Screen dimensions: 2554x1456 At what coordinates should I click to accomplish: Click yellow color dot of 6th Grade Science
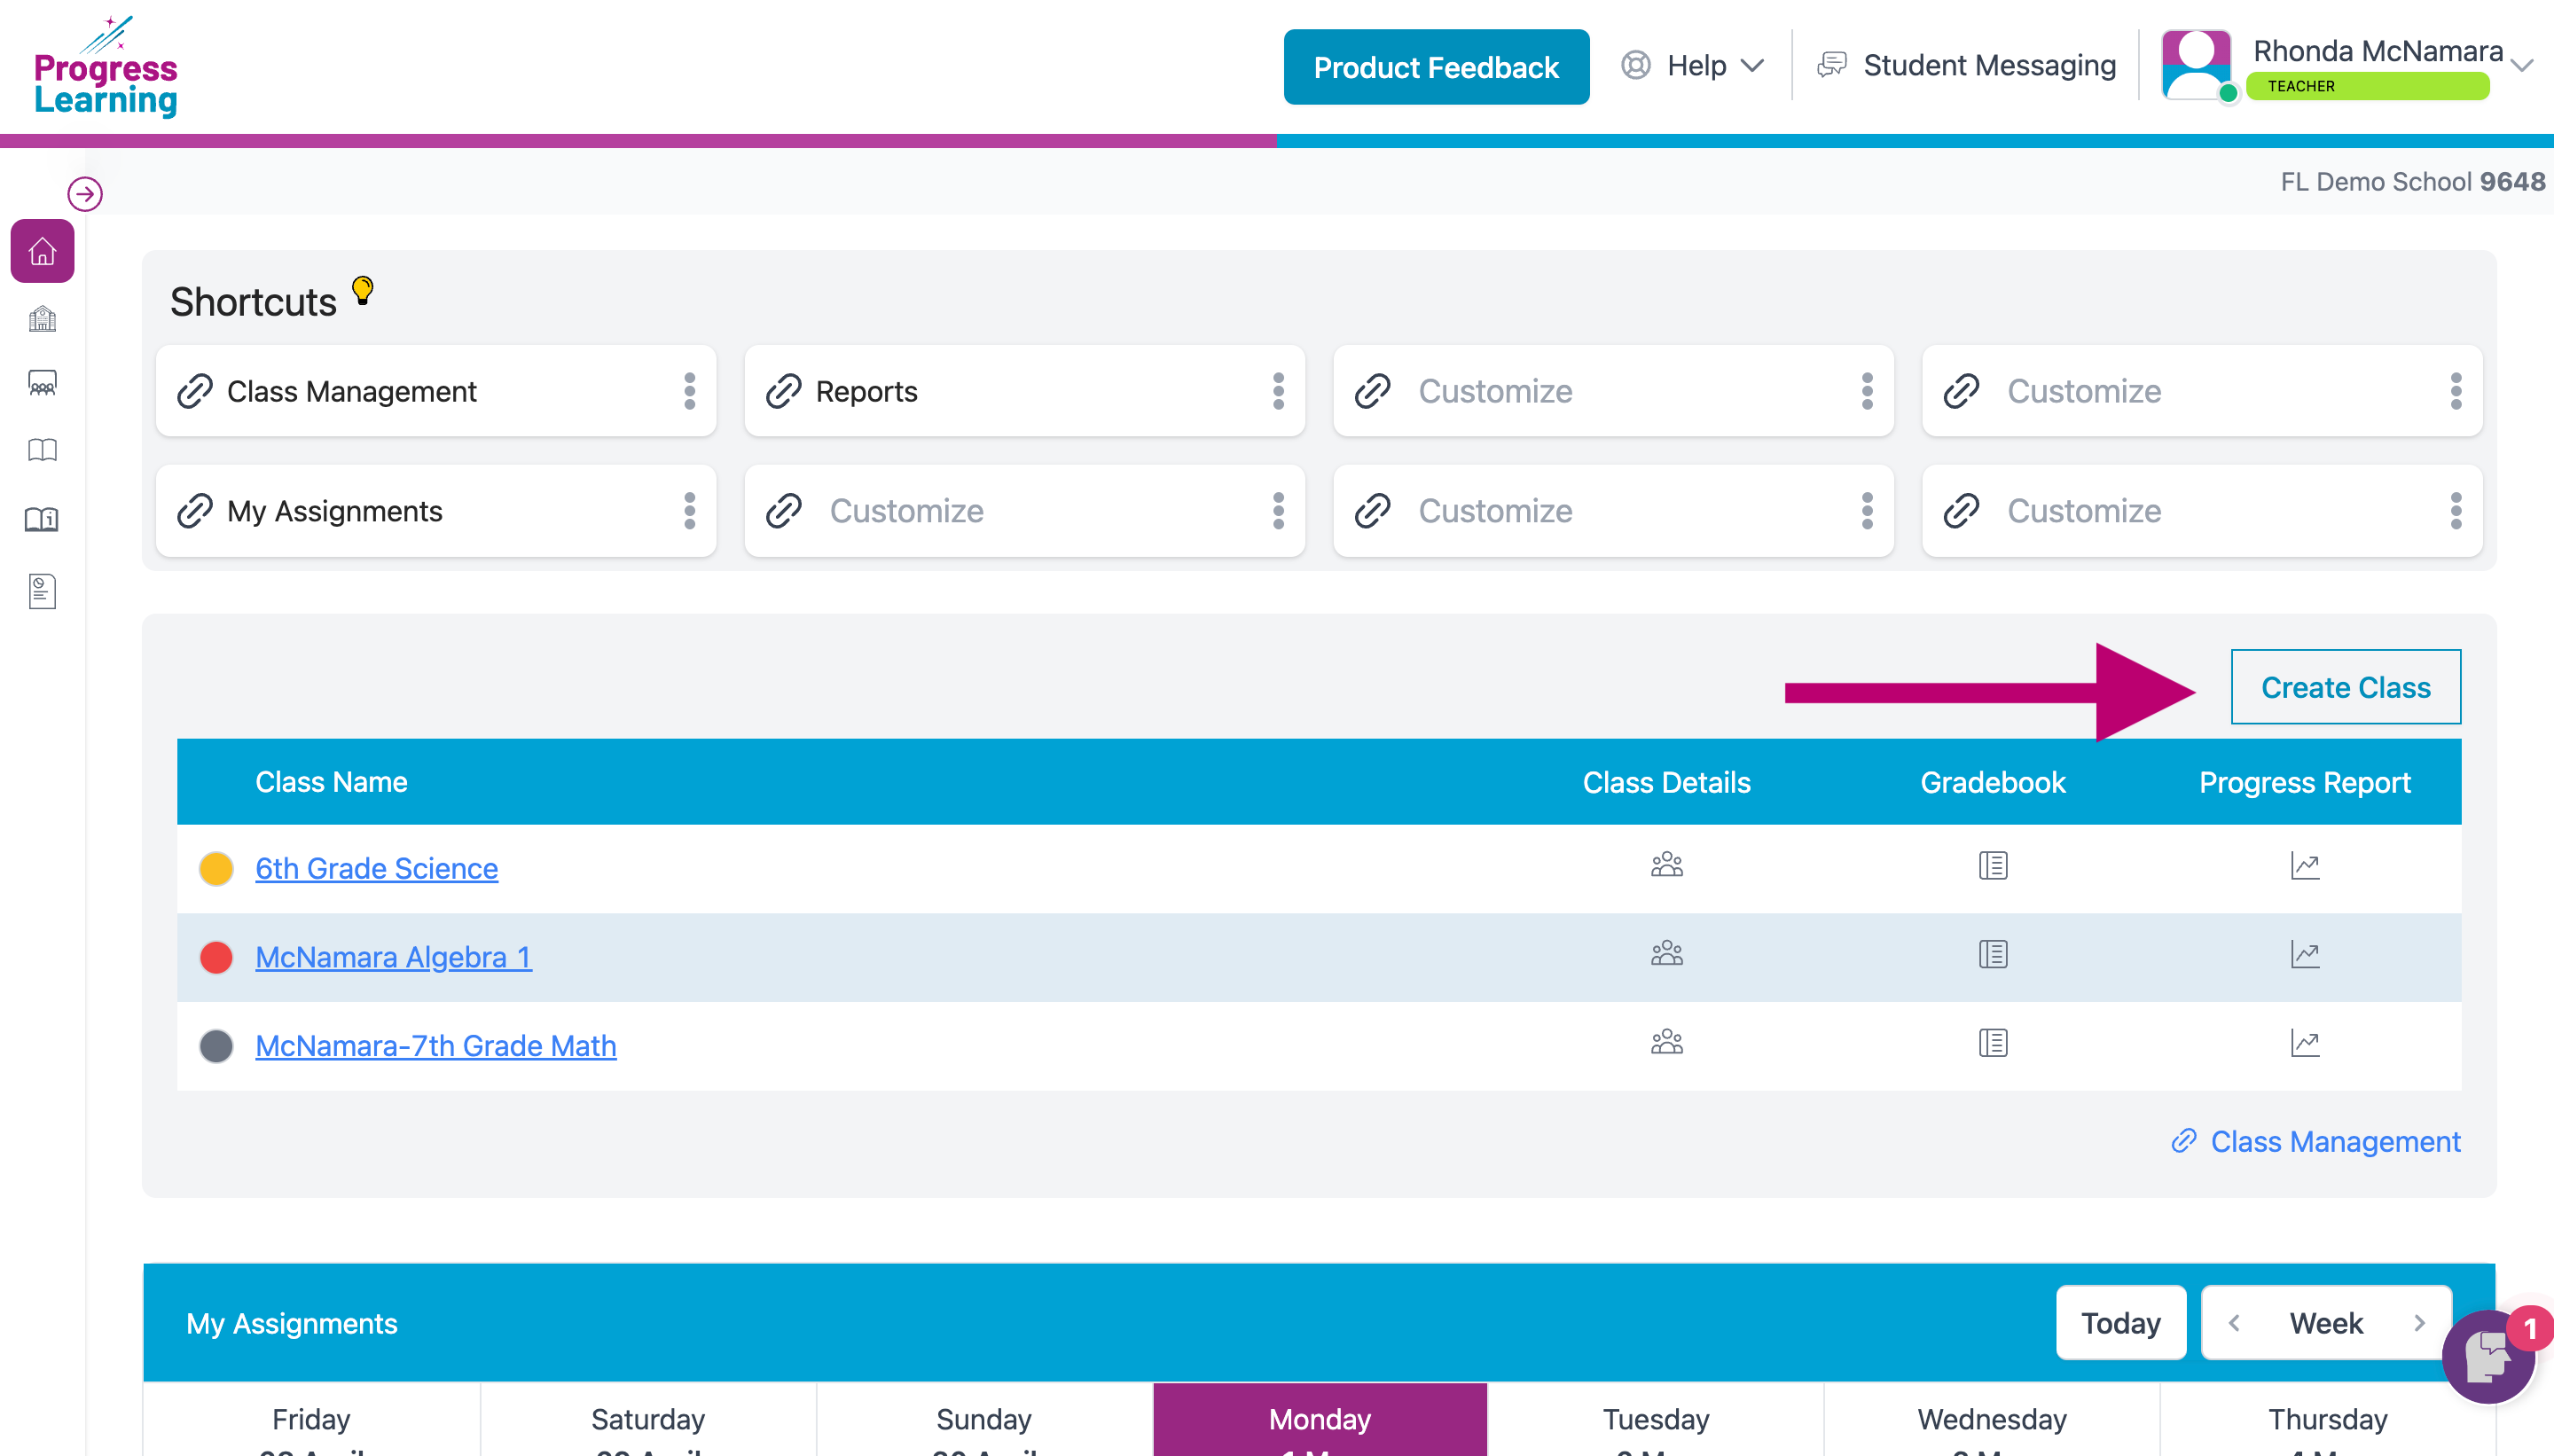(x=216, y=868)
